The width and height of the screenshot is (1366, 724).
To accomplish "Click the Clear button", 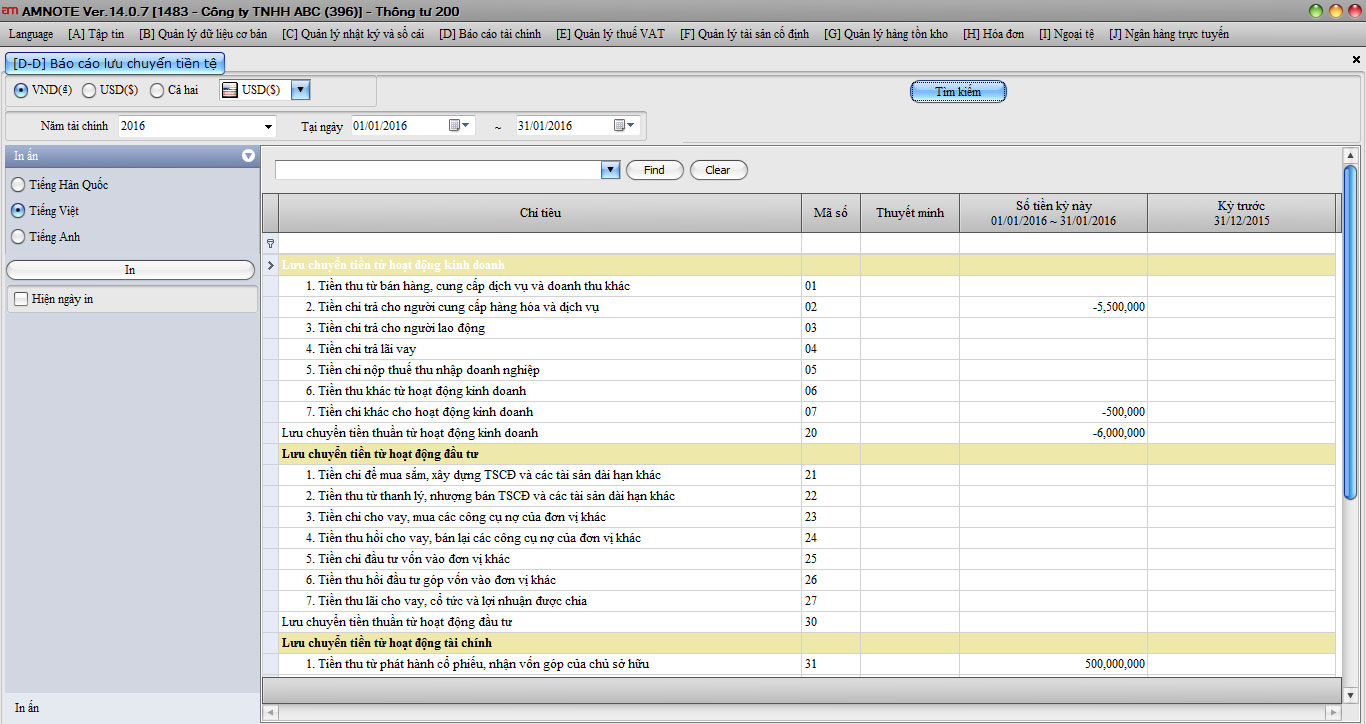I will 718,170.
